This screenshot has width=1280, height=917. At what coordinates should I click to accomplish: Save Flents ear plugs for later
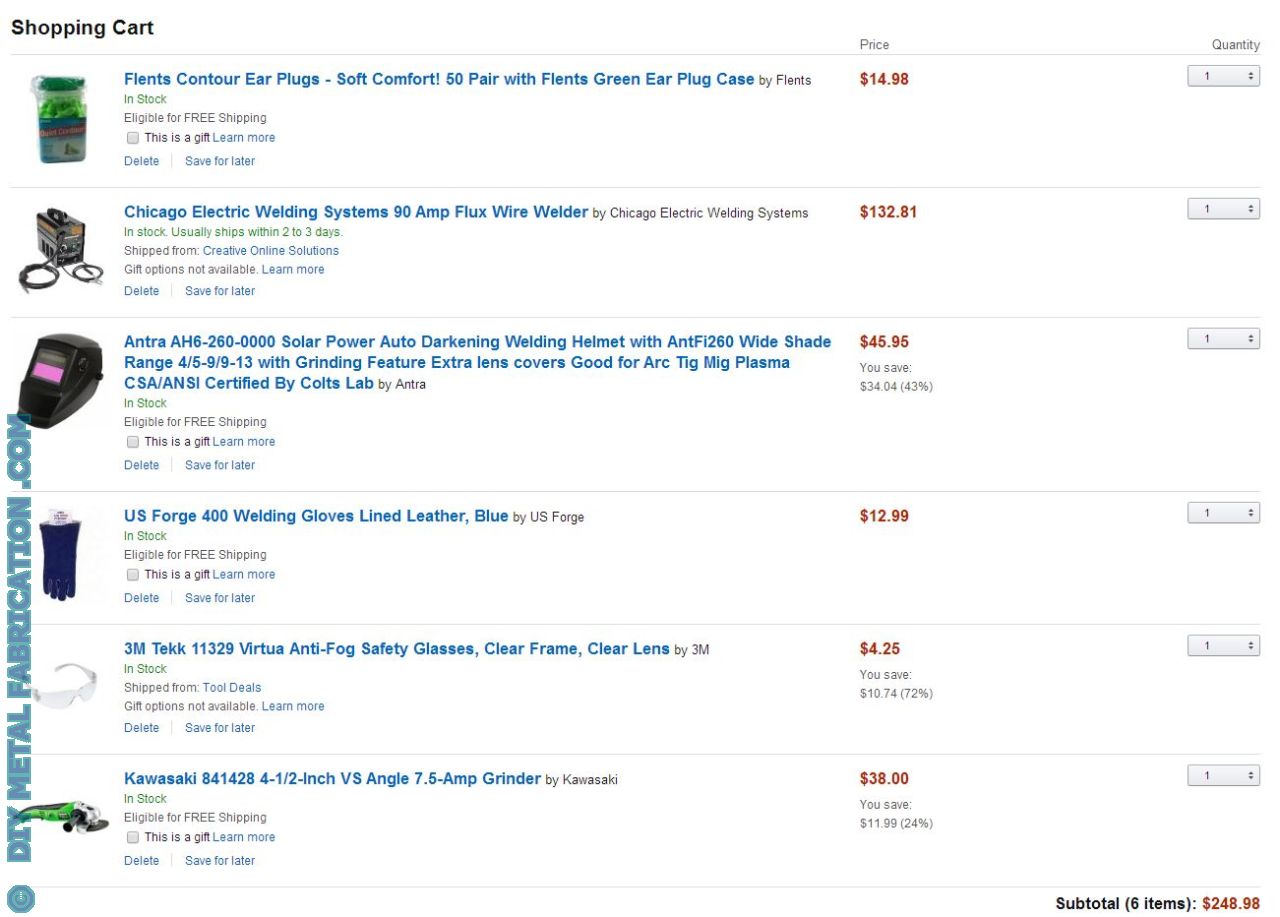click(x=220, y=161)
